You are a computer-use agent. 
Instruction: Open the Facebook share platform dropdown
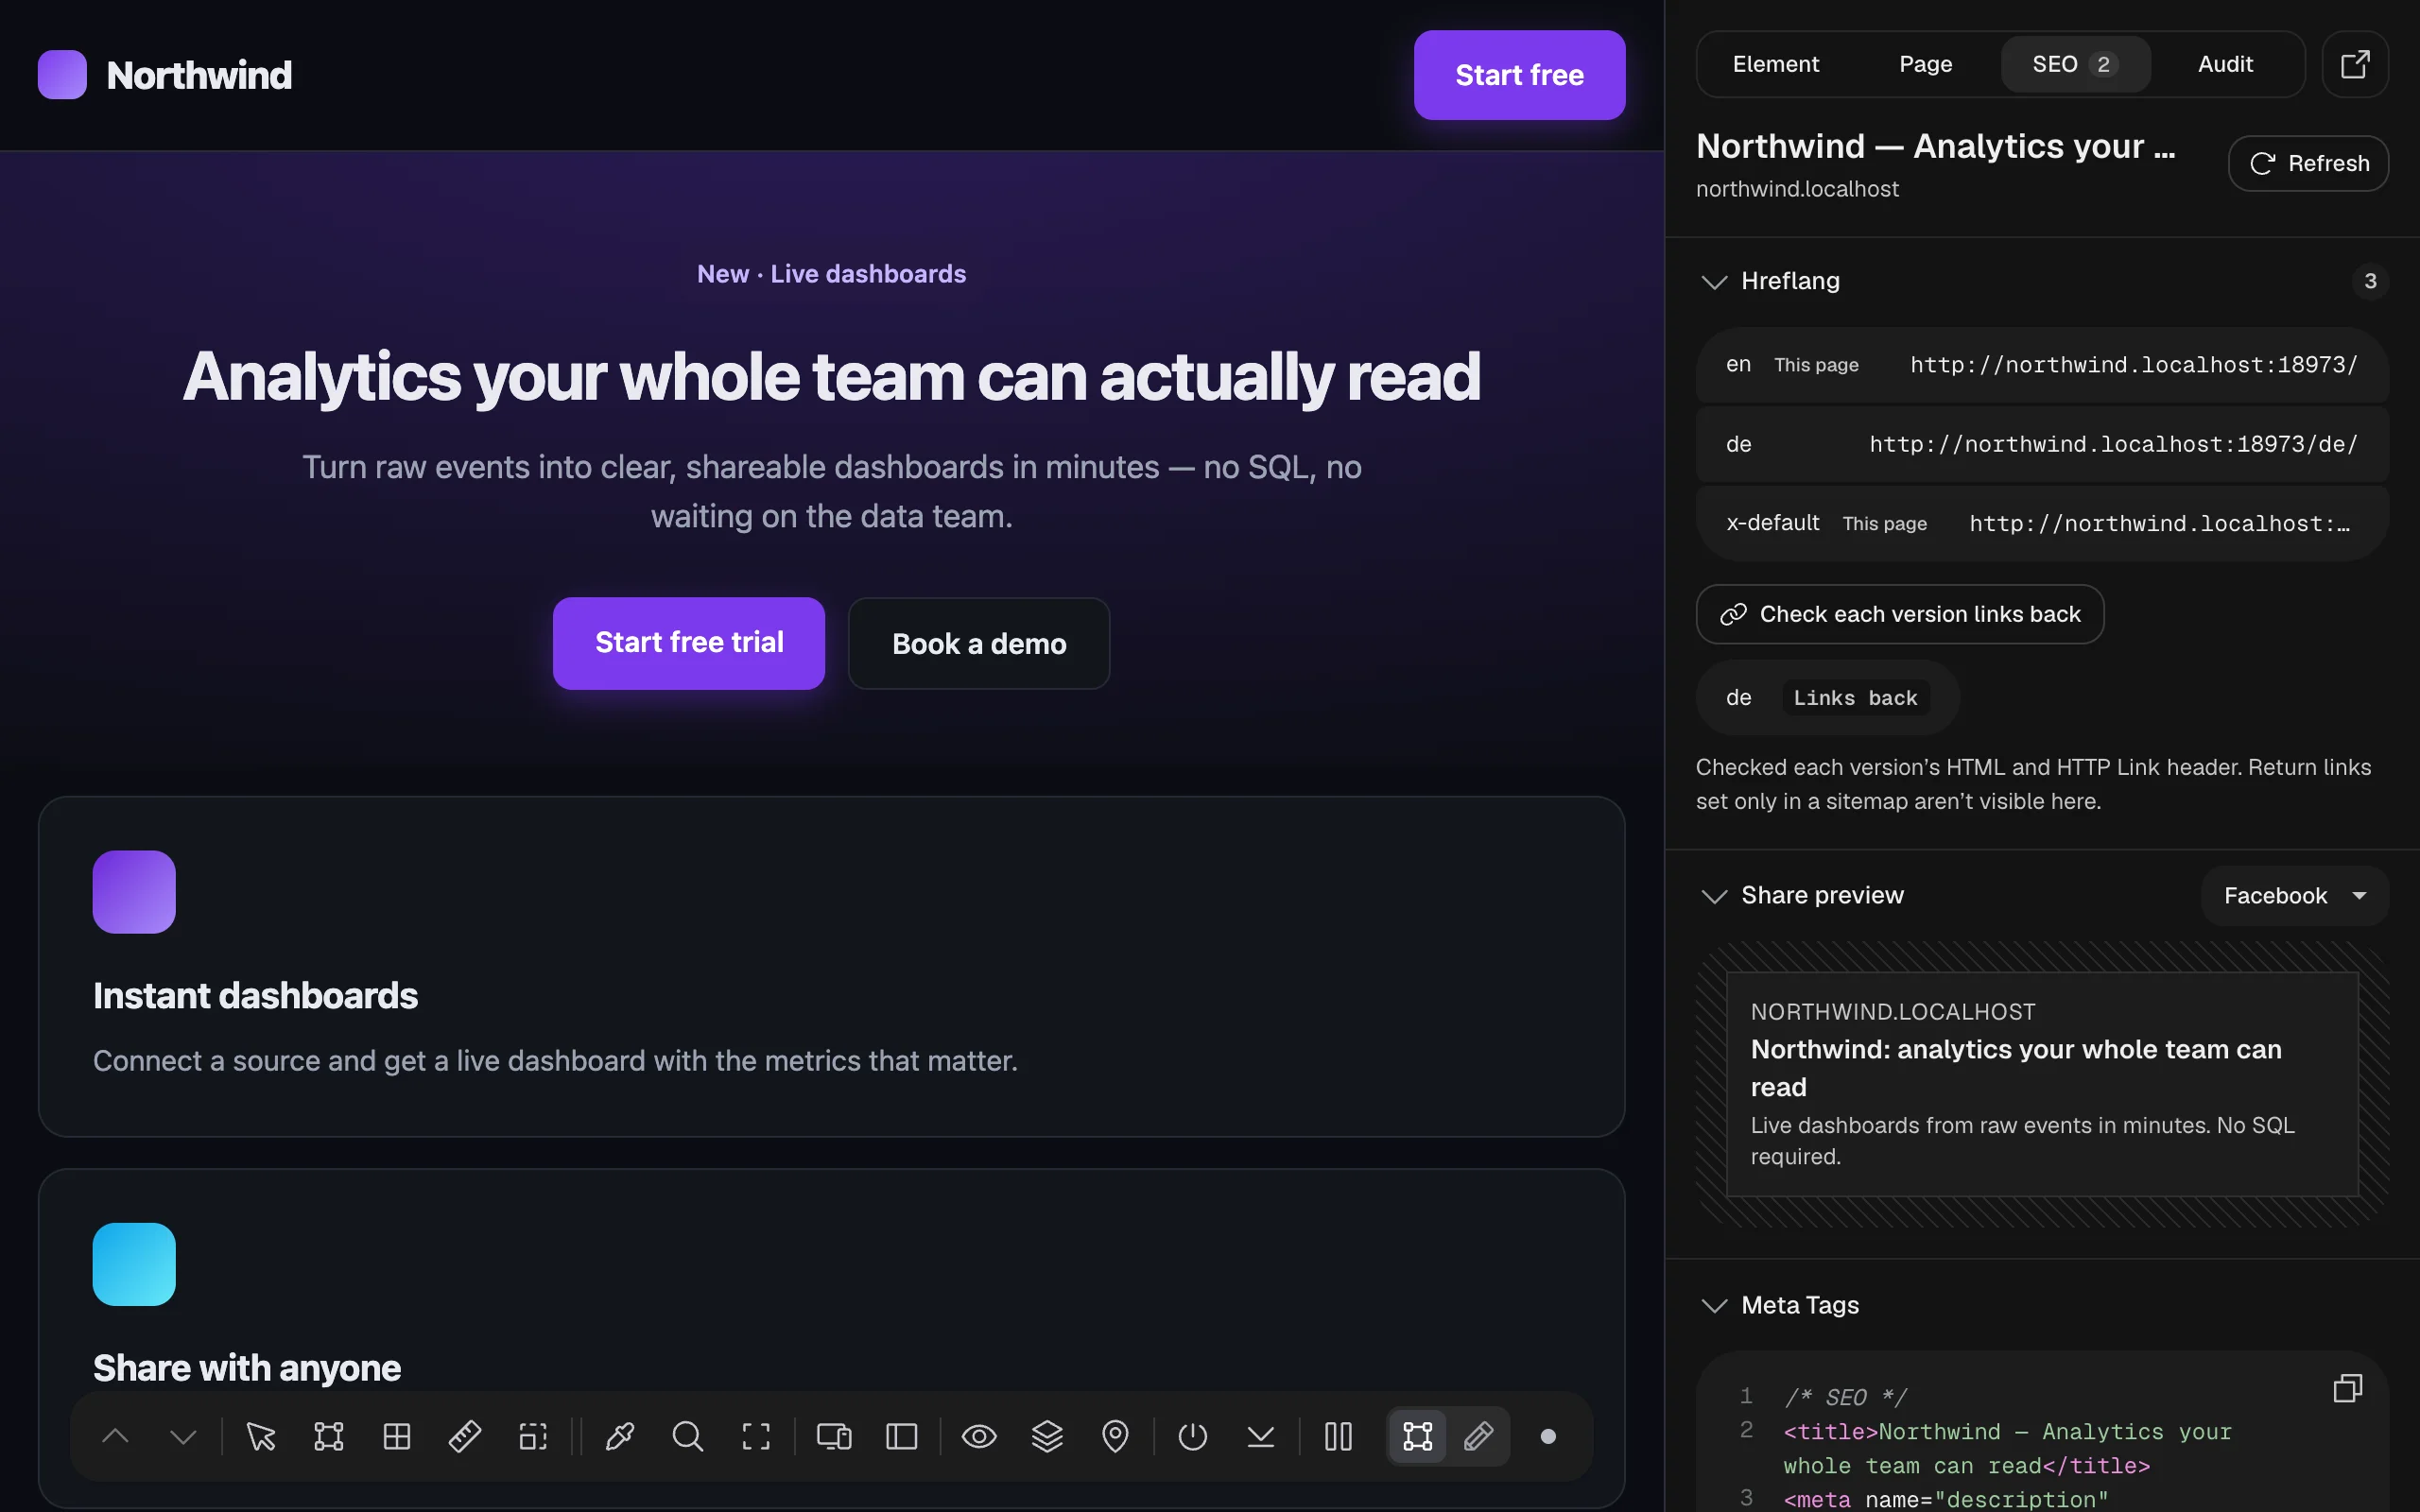pyautogui.click(x=2295, y=896)
